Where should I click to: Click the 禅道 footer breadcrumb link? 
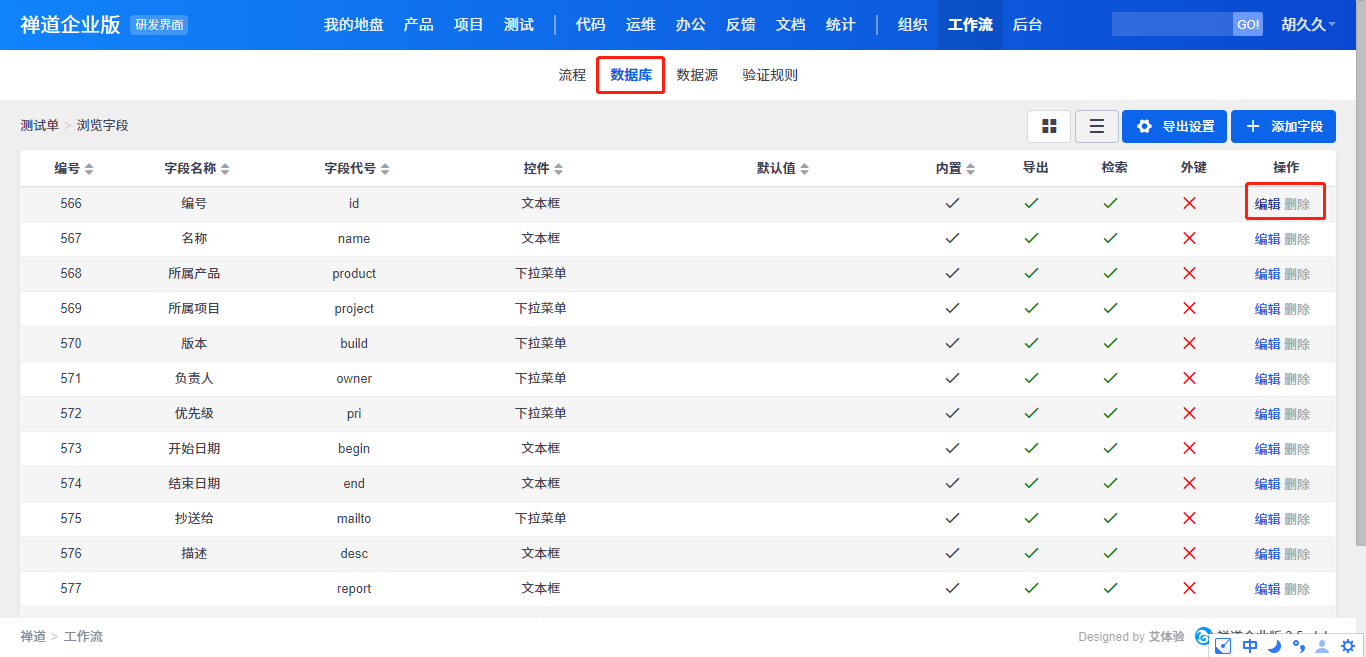click(x=33, y=636)
